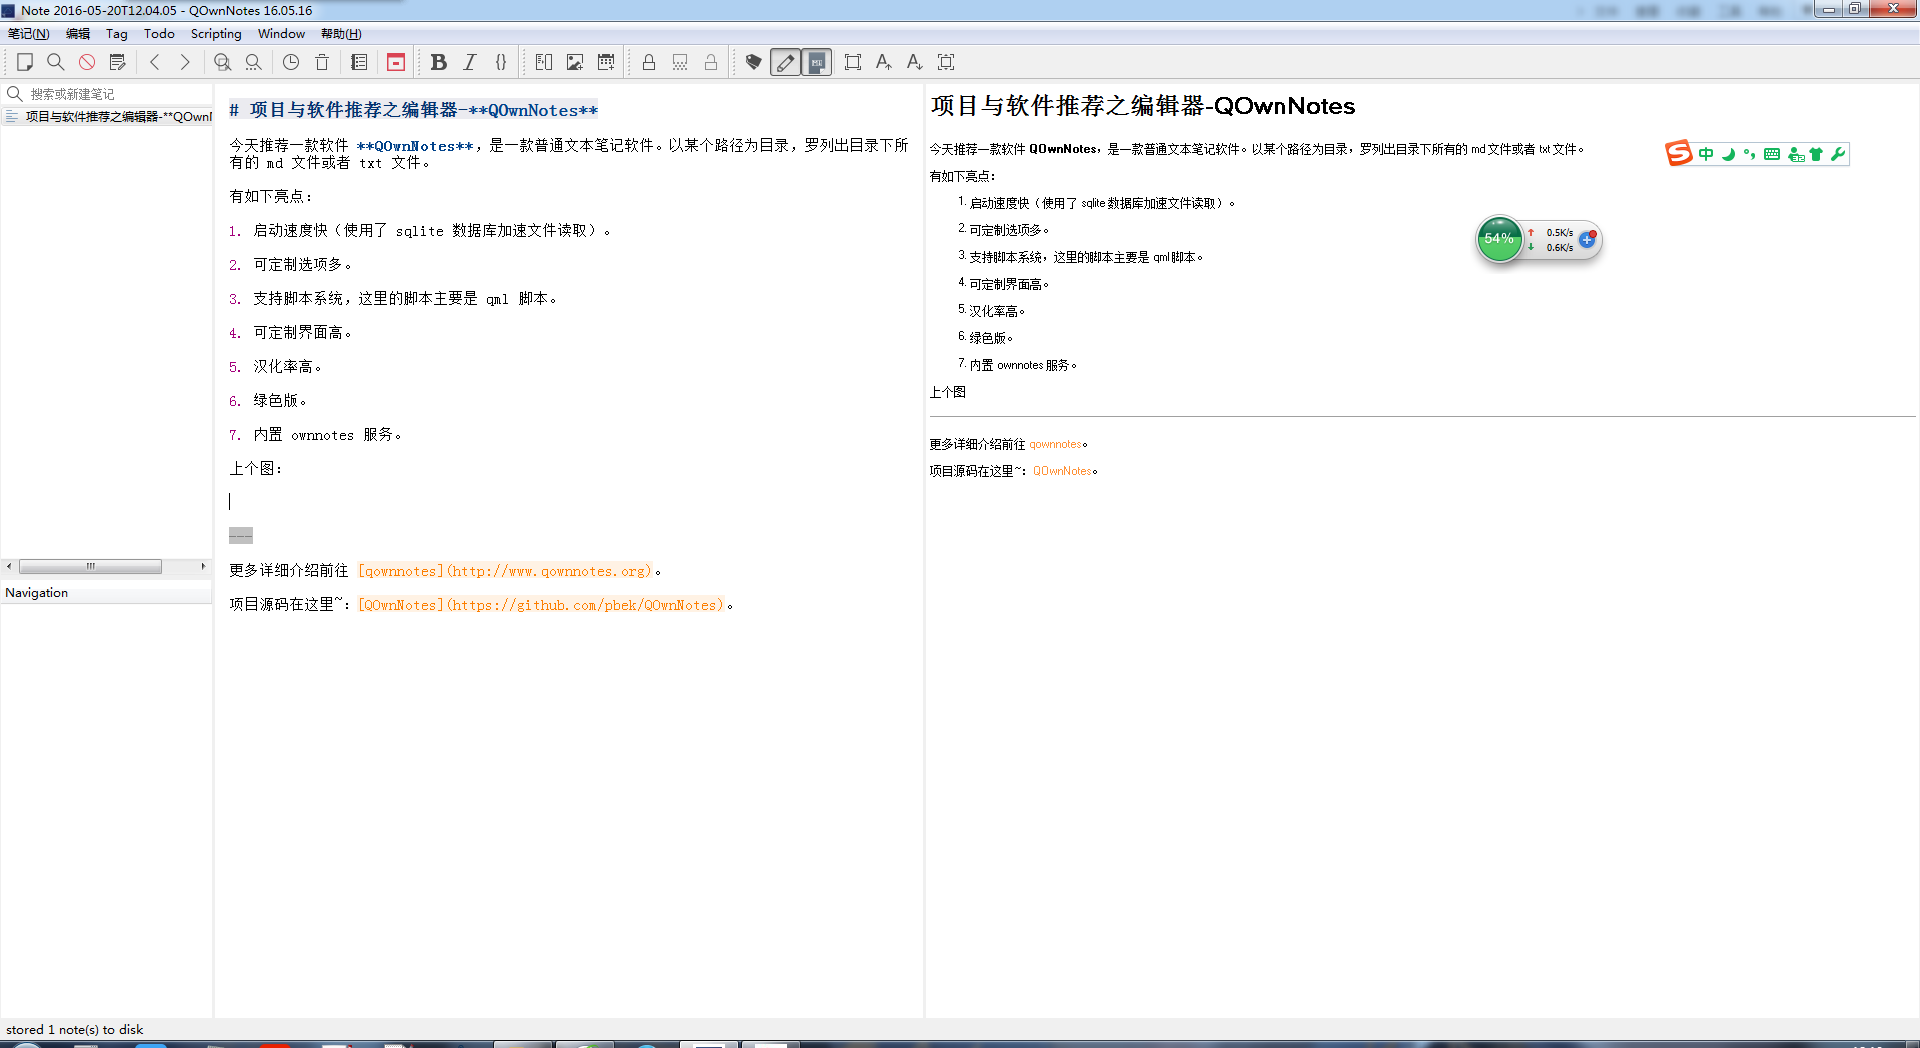Viewport: 1920px width, 1048px height.
Task: Click the preview title 项目与软件推荐之编辑器-QOwnNotes
Action: (x=1143, y=106)
